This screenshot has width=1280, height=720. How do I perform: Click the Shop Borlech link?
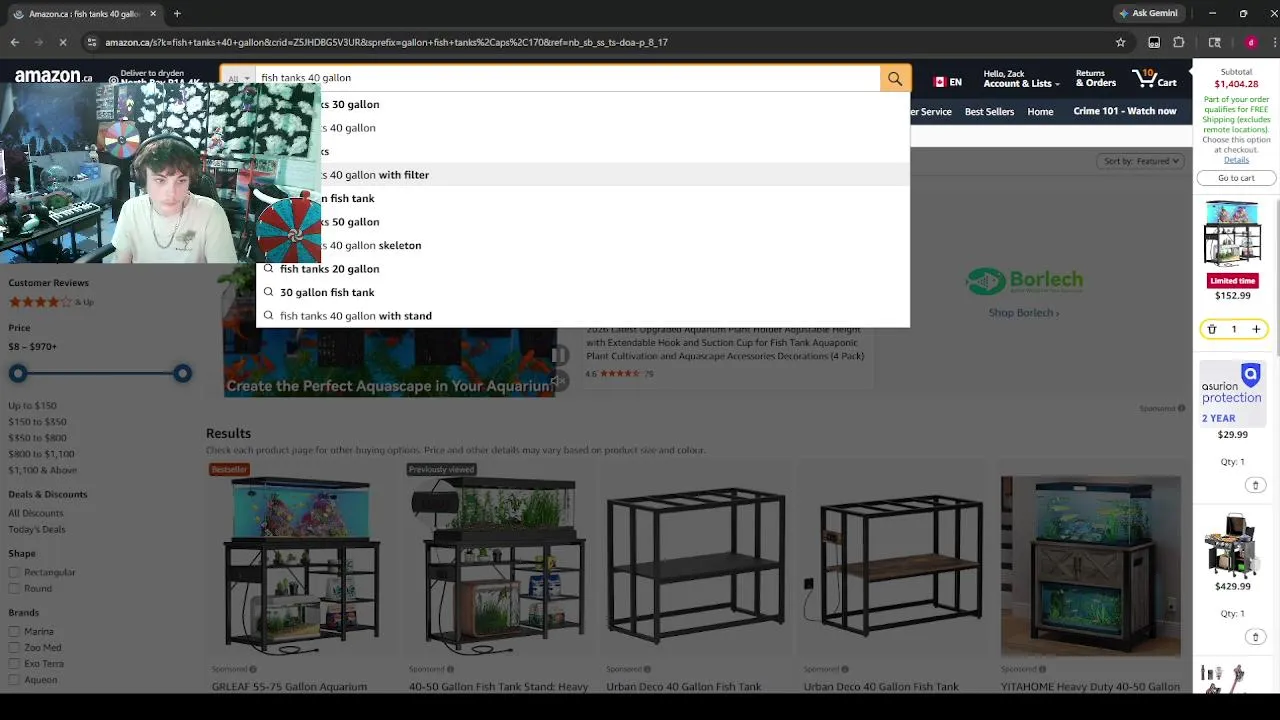tap(1023, 313)
